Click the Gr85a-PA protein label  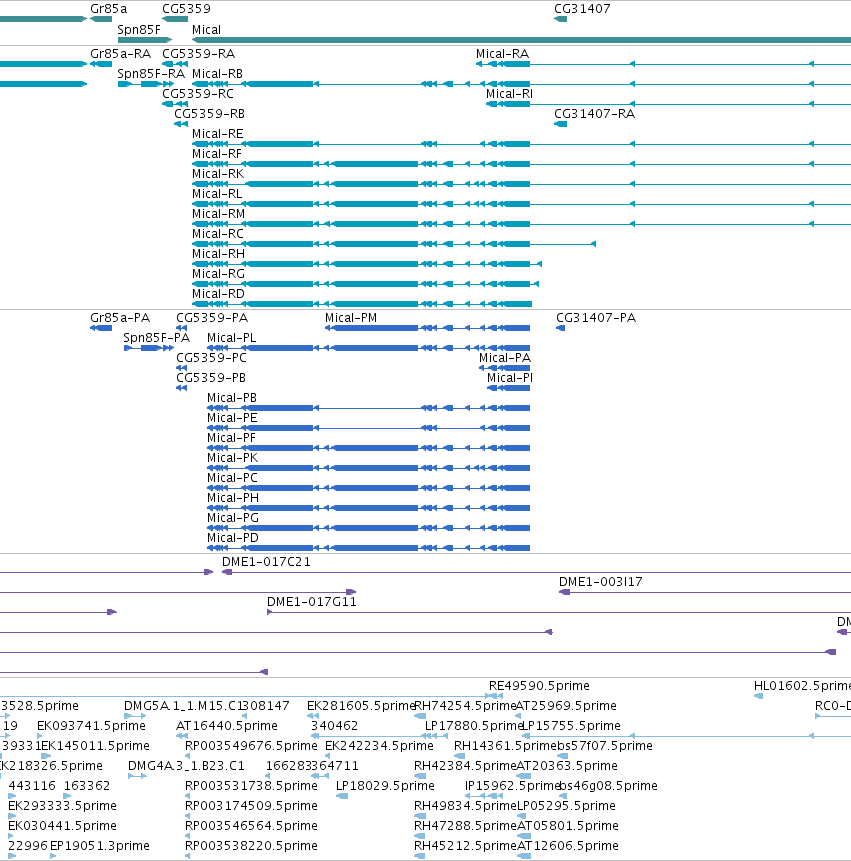tap(120, 318)
